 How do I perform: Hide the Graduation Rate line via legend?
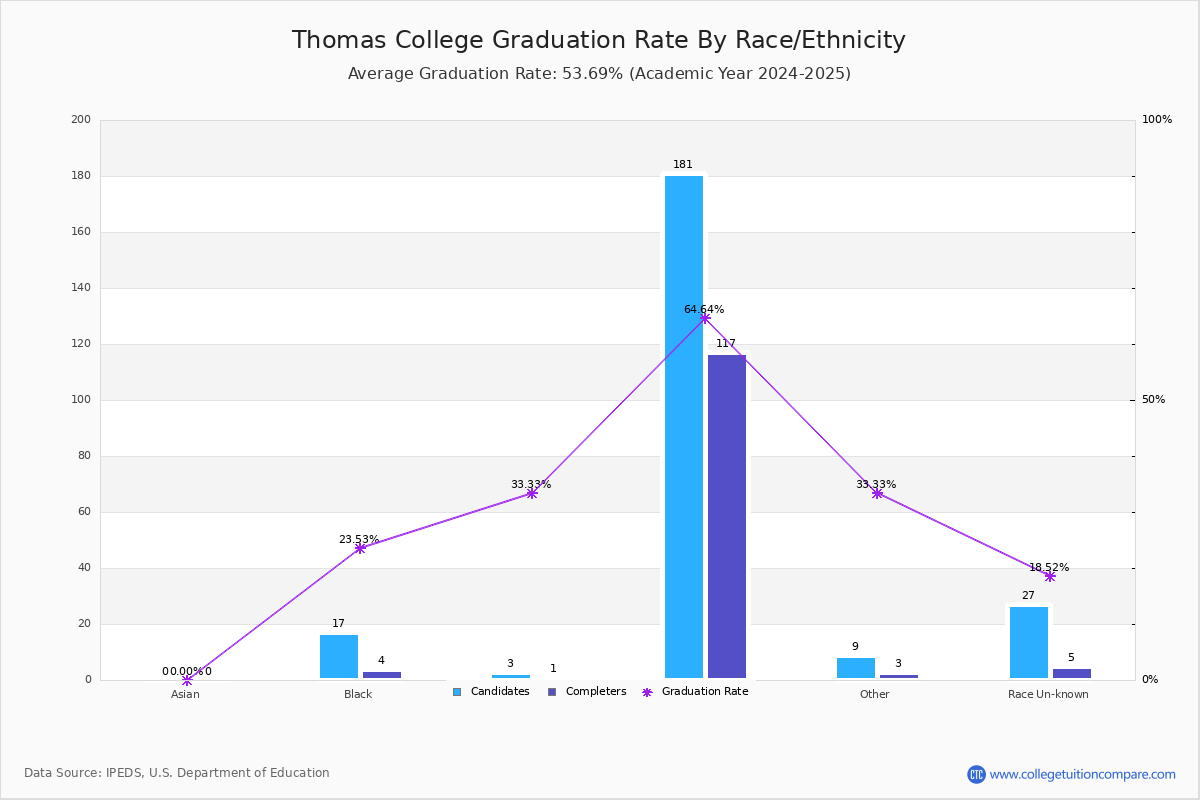tap(704, 692)
